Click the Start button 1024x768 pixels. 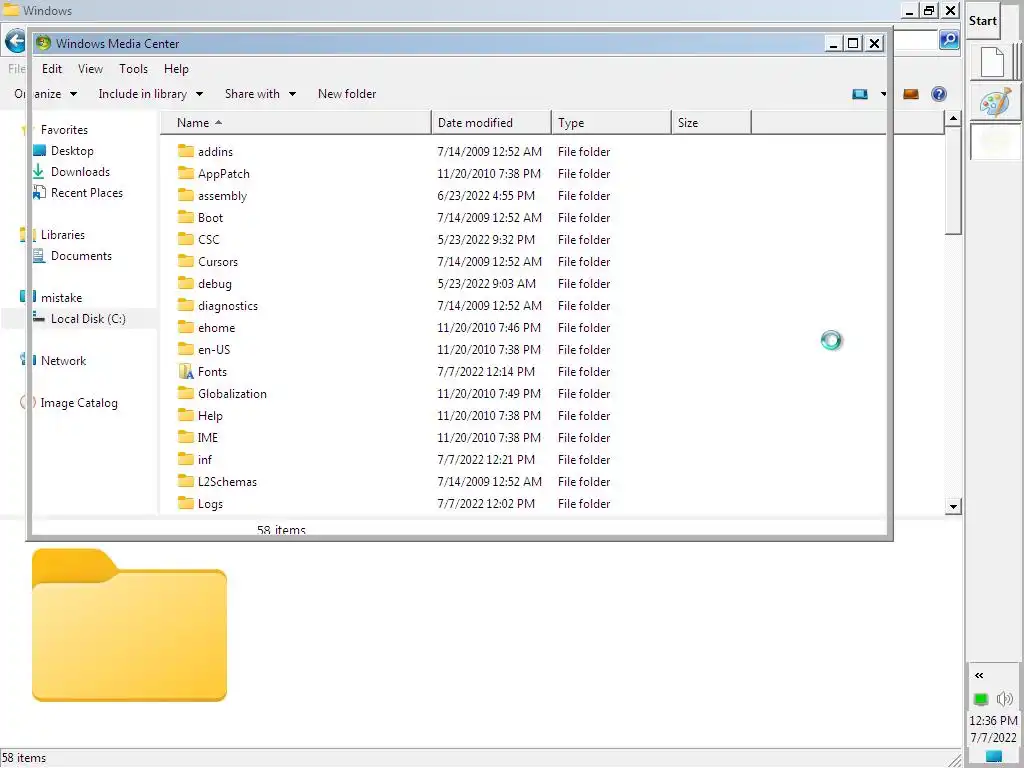982,21
